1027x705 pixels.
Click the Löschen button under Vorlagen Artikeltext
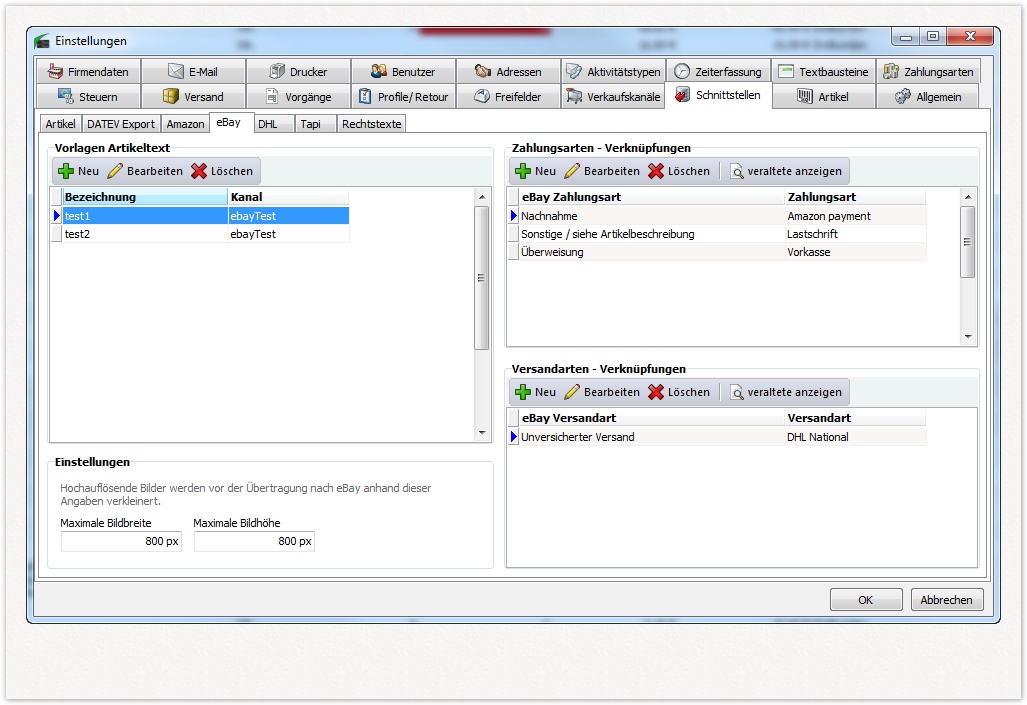point(222,171)
